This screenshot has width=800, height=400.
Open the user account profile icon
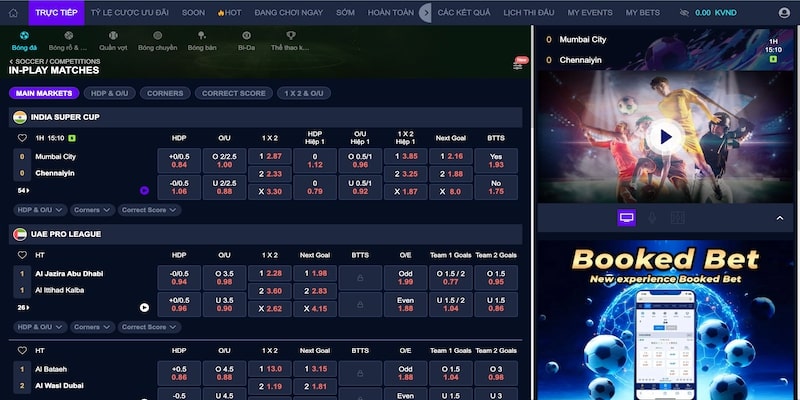pos(783,13)
